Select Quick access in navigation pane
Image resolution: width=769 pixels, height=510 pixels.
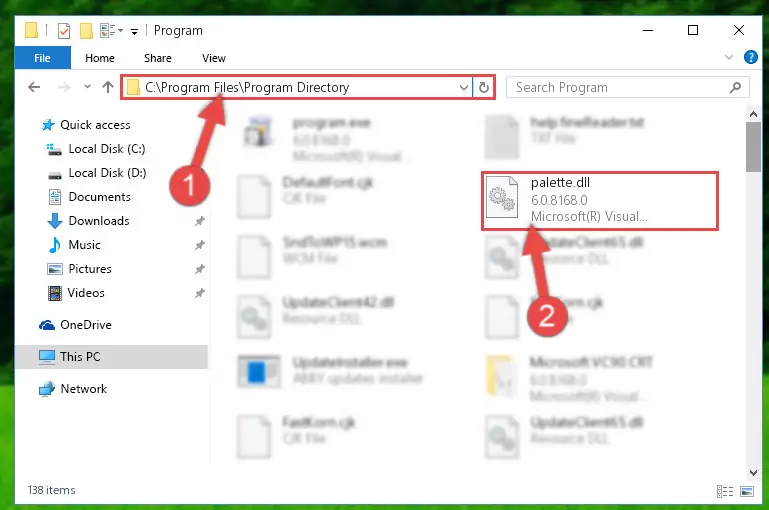click(95, 125)
